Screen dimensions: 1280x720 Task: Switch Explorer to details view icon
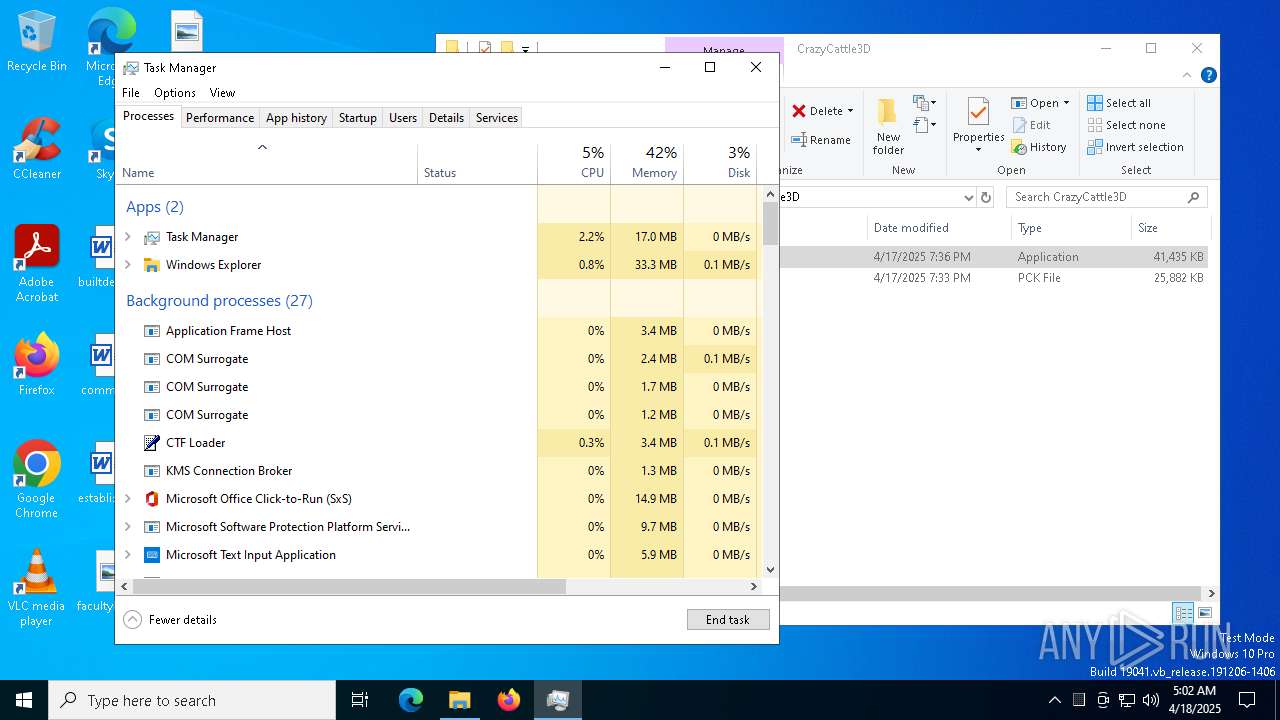(1184, 613)
